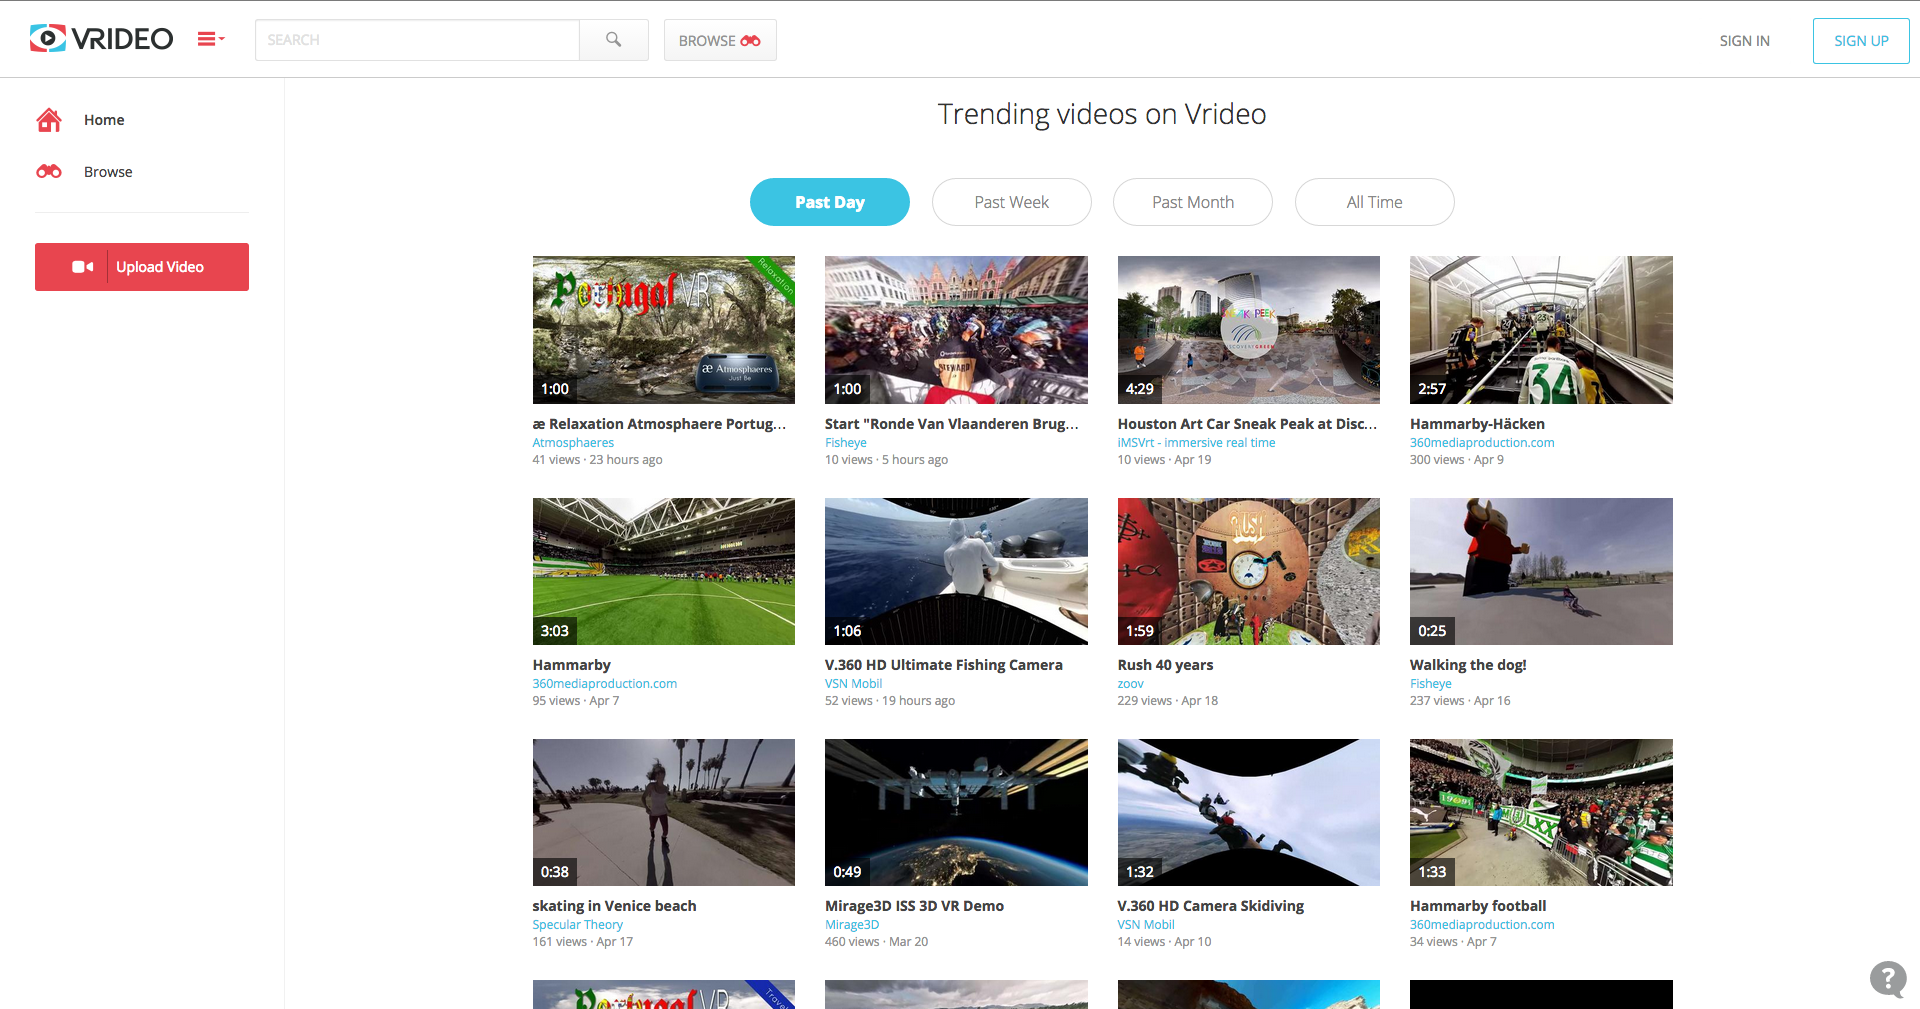Screen dimensions: 1920x1009
Task: Click the Vrideo logo
Action: coord(101,39)
